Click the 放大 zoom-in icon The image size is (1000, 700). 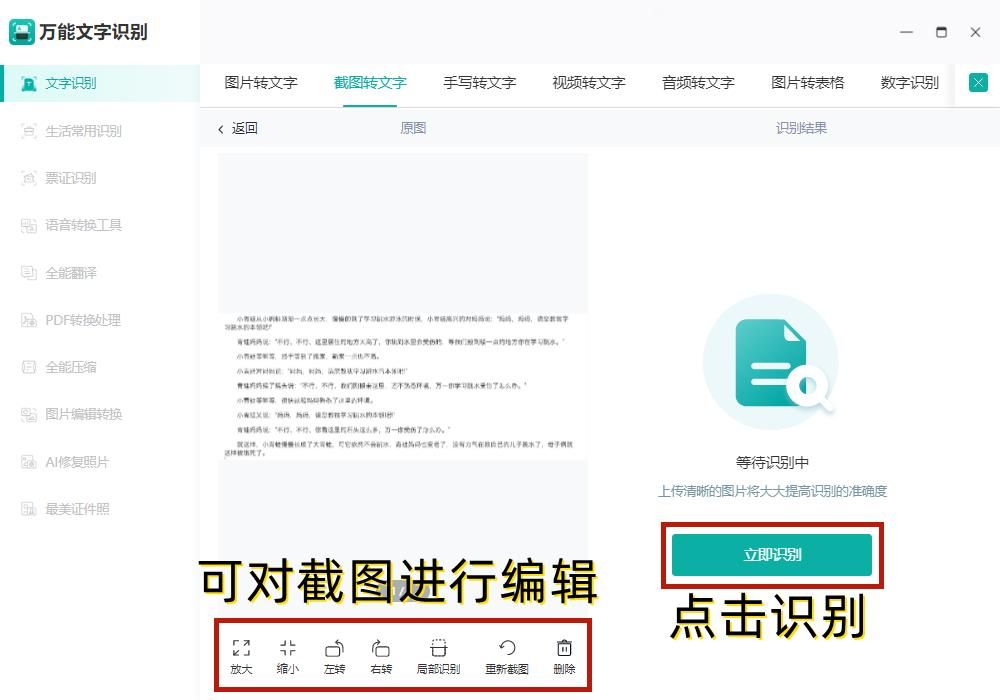tap(241, 648)
